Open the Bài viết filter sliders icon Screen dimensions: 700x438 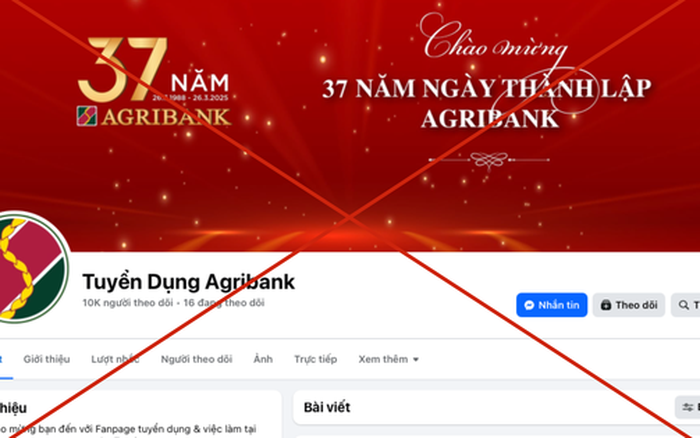(688, 407)
